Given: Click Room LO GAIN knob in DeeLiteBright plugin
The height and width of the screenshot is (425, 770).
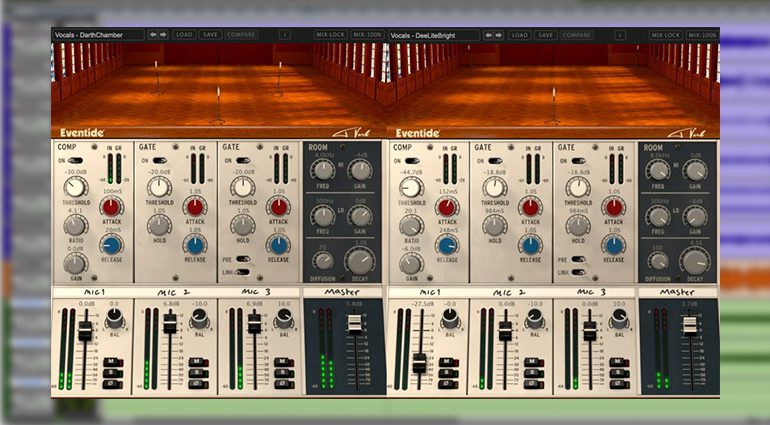Looking at the screenshot, I should click(695, 216).
